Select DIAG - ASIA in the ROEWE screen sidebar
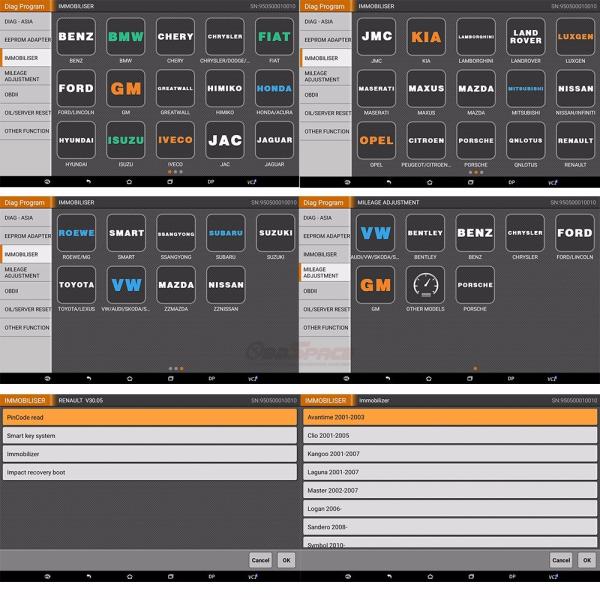The height and width of the screenshot is (600, 600). (x=26, y=218)
